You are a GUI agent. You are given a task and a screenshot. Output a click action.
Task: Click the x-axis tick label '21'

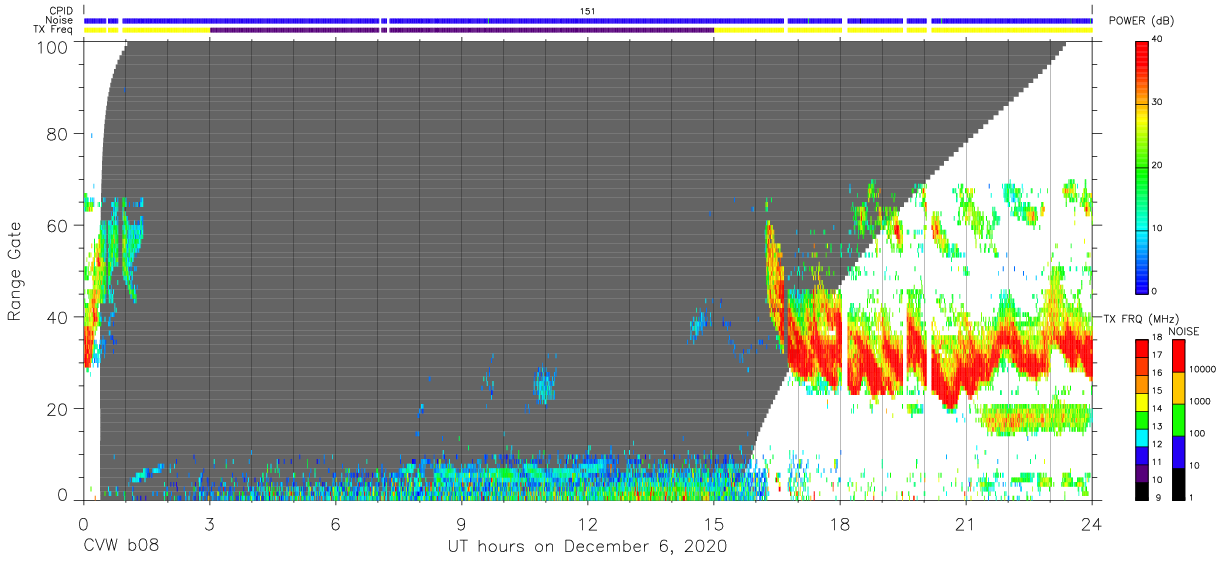coord(966,523)
